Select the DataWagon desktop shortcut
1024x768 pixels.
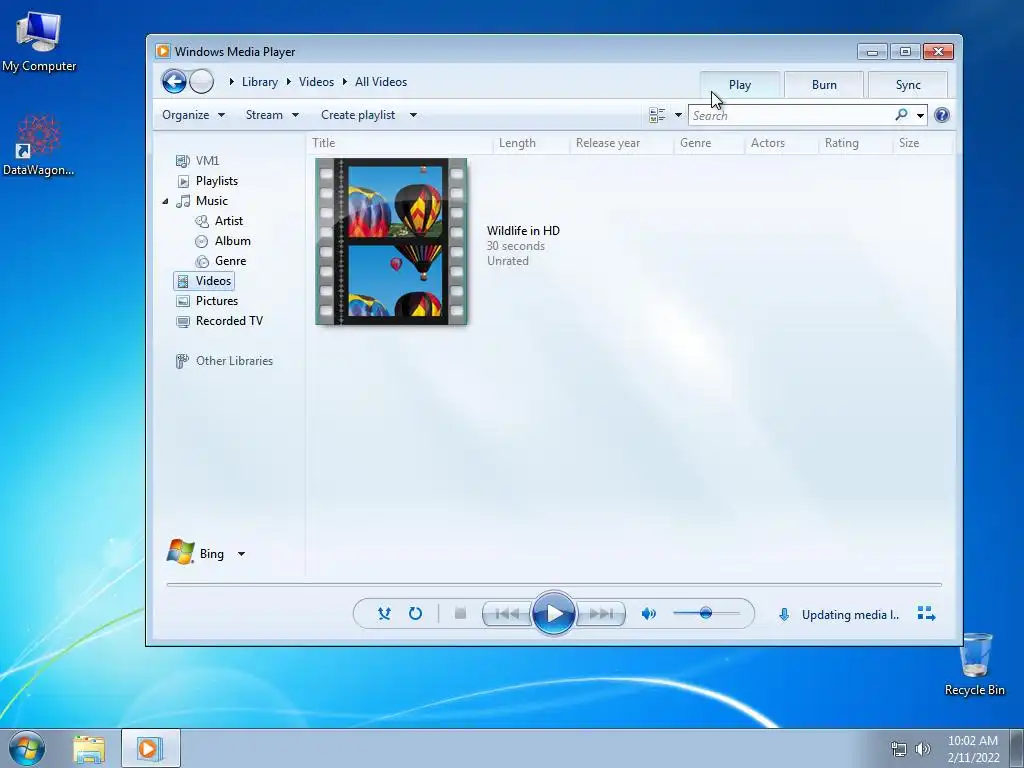[x=39, y=145]
